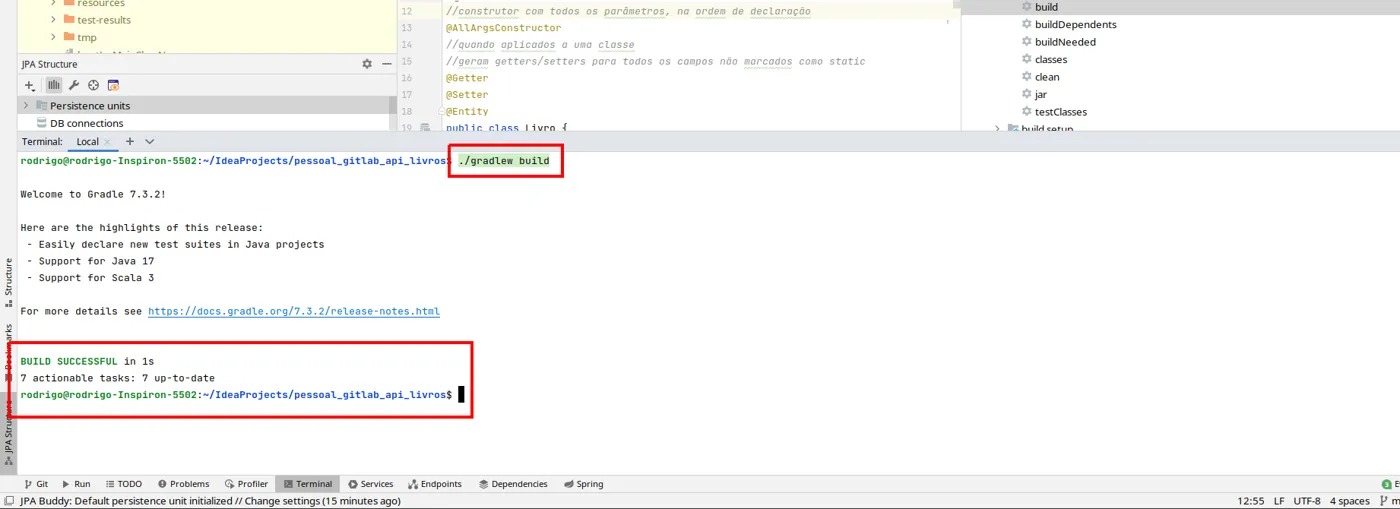
Task: Click the BUILD SUCCESSFUL text in terminal
Action: pos(69,361)
